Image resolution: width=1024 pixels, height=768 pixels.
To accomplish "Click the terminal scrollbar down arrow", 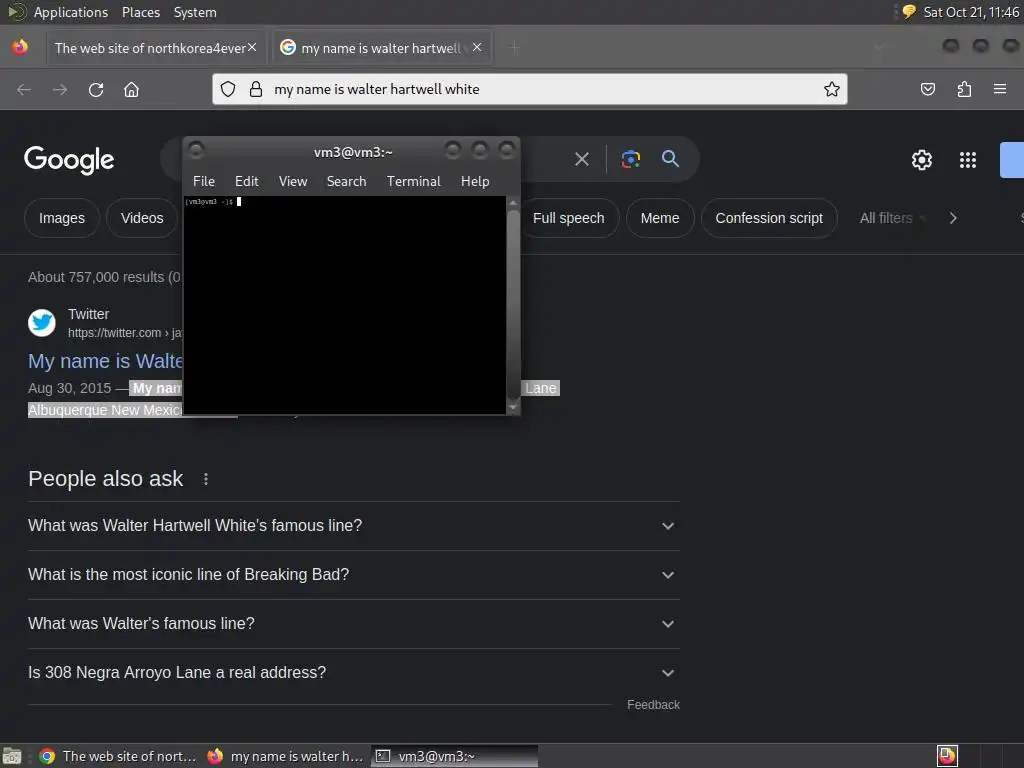I will pyautogui.click(x=513, y=408).
